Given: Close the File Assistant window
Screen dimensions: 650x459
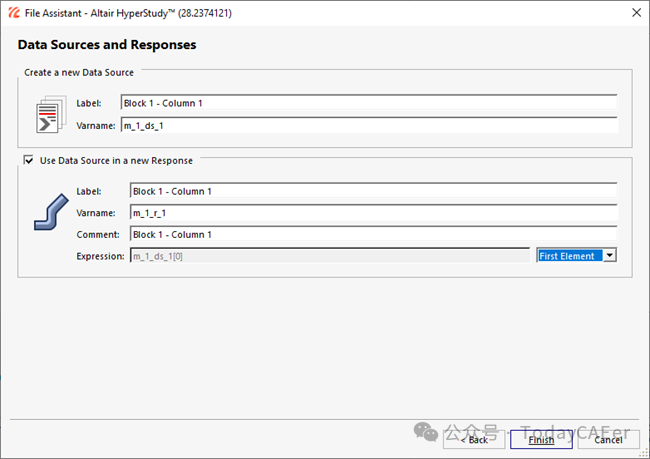Looking at the screenshot, I should (x=635, y=12).
